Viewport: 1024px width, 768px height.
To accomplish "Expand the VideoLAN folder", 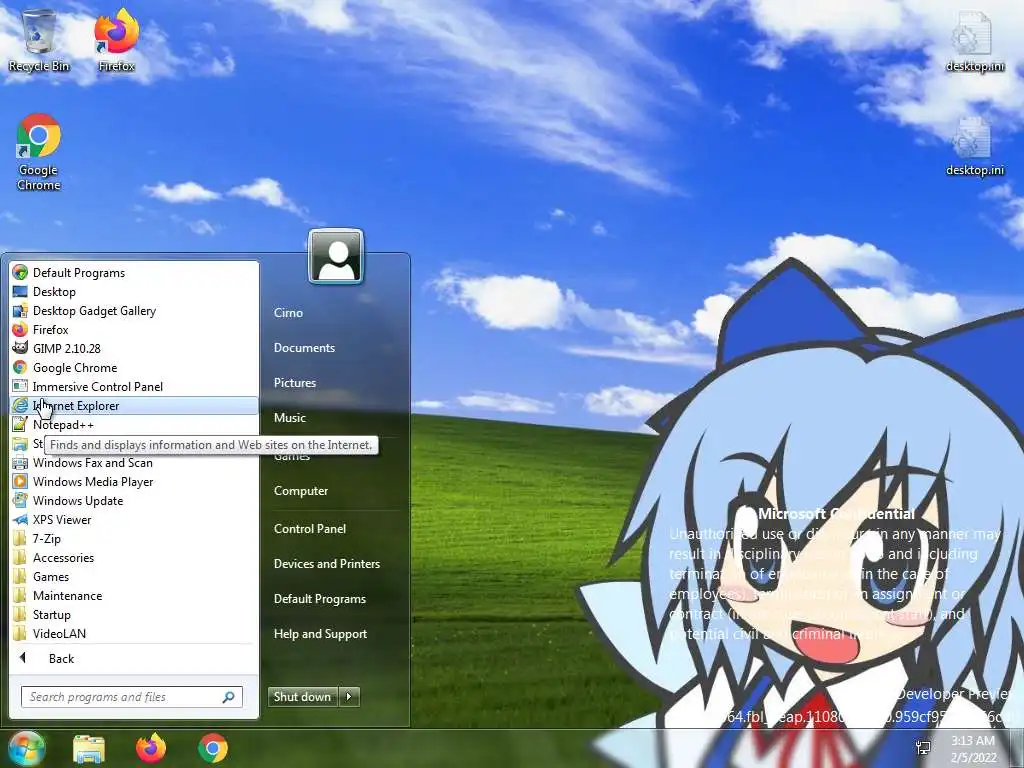I will pyautogui.click(x=135, y=633).
